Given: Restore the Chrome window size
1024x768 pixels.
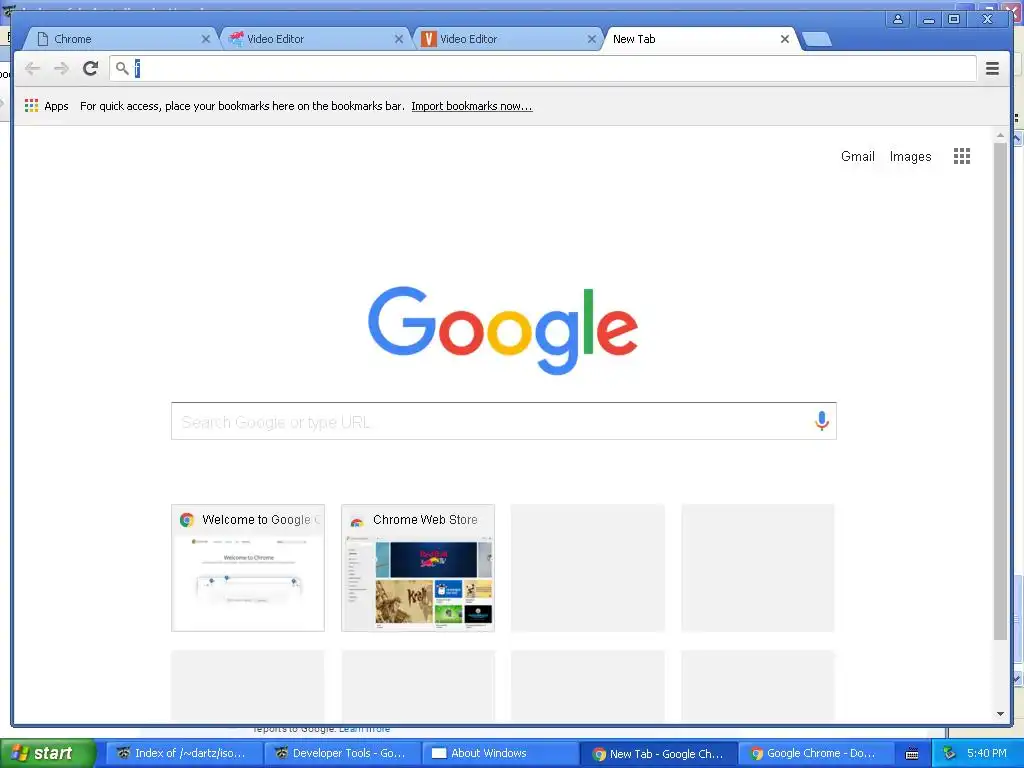Looking at the screenshot, I should [954, 19].
